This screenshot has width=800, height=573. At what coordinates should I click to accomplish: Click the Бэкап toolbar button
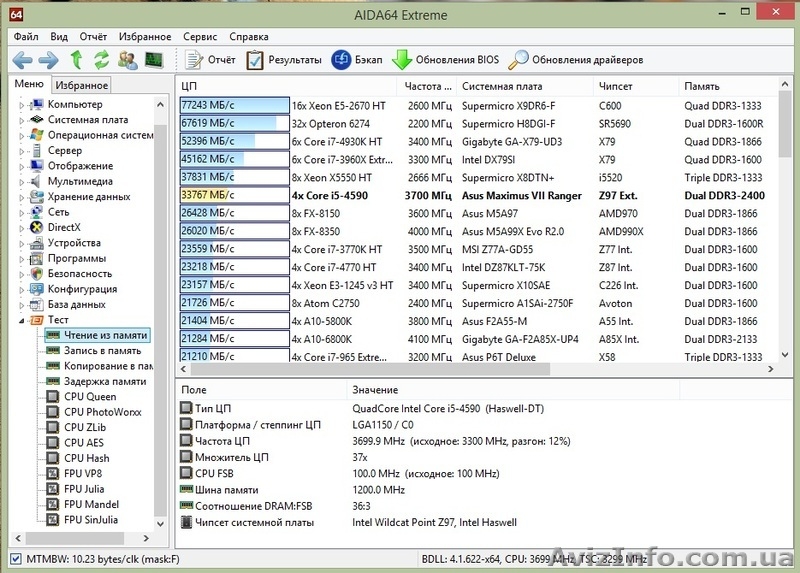click(x=357, y=60)
